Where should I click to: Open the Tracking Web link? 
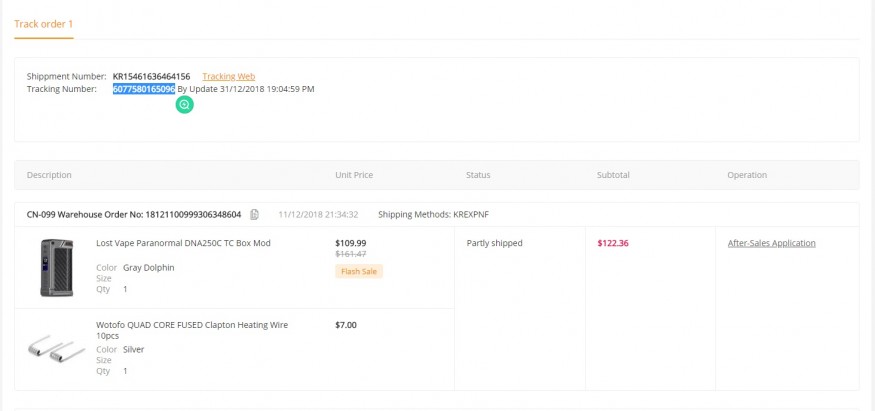tap(228, 76)
